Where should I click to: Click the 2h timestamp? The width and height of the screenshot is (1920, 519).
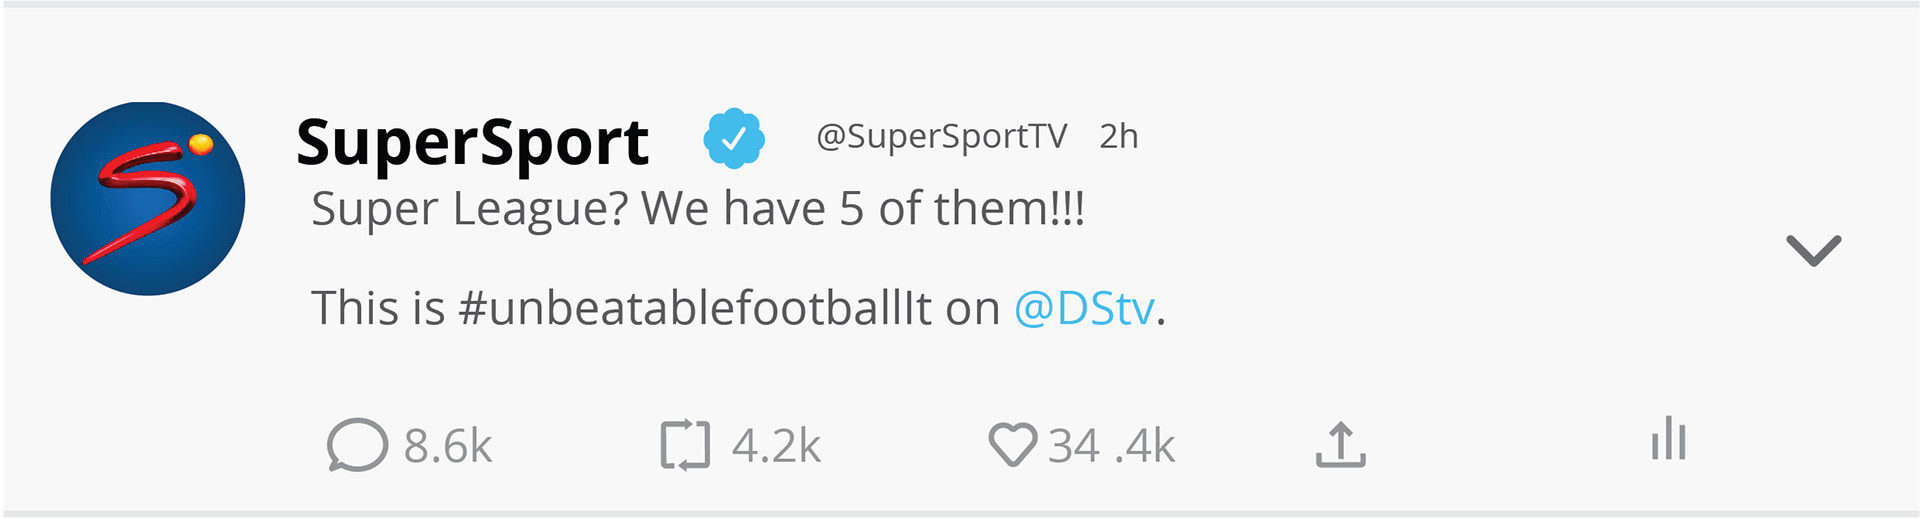pyautogui.click(x=1118, y=136)
